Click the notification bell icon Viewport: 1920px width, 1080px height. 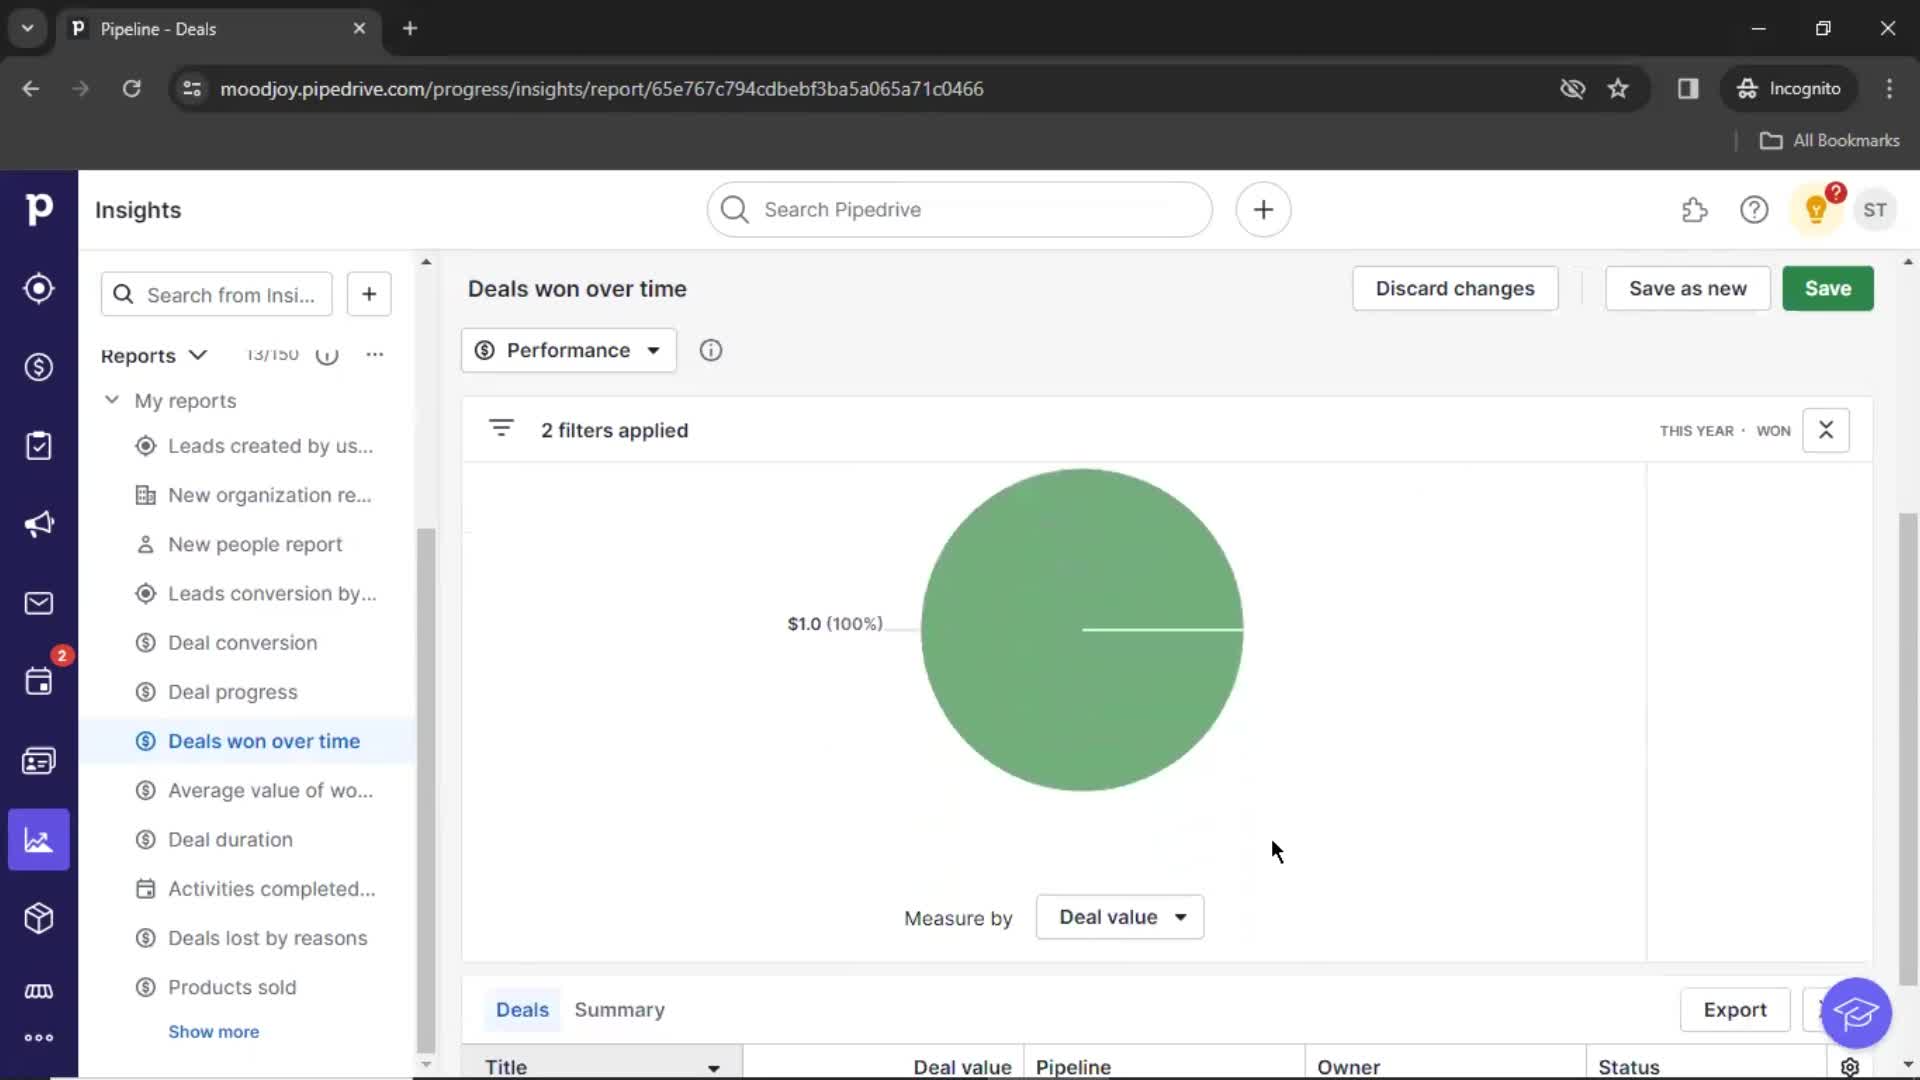pyautogui.click(x=1815, y=210)
